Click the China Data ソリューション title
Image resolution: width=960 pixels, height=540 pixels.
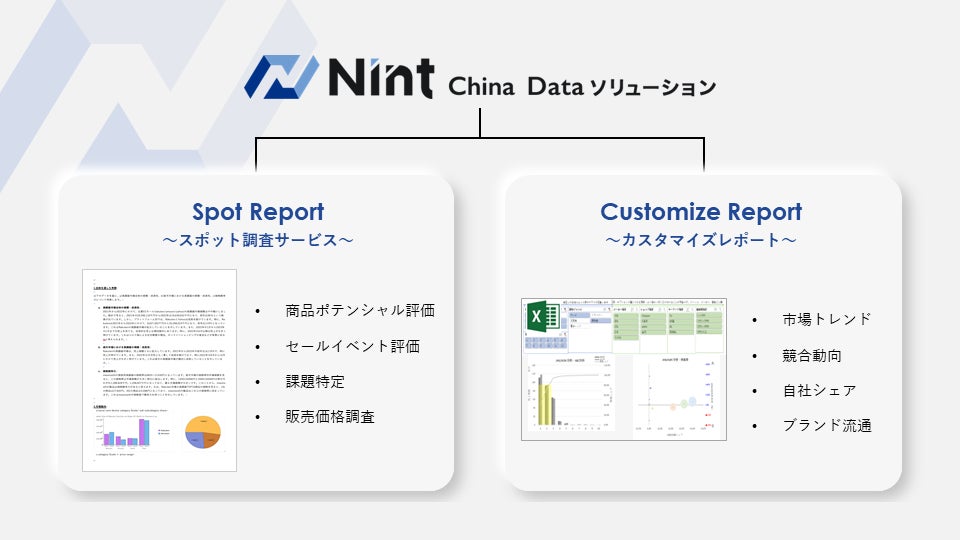click(x=582, y=86)
